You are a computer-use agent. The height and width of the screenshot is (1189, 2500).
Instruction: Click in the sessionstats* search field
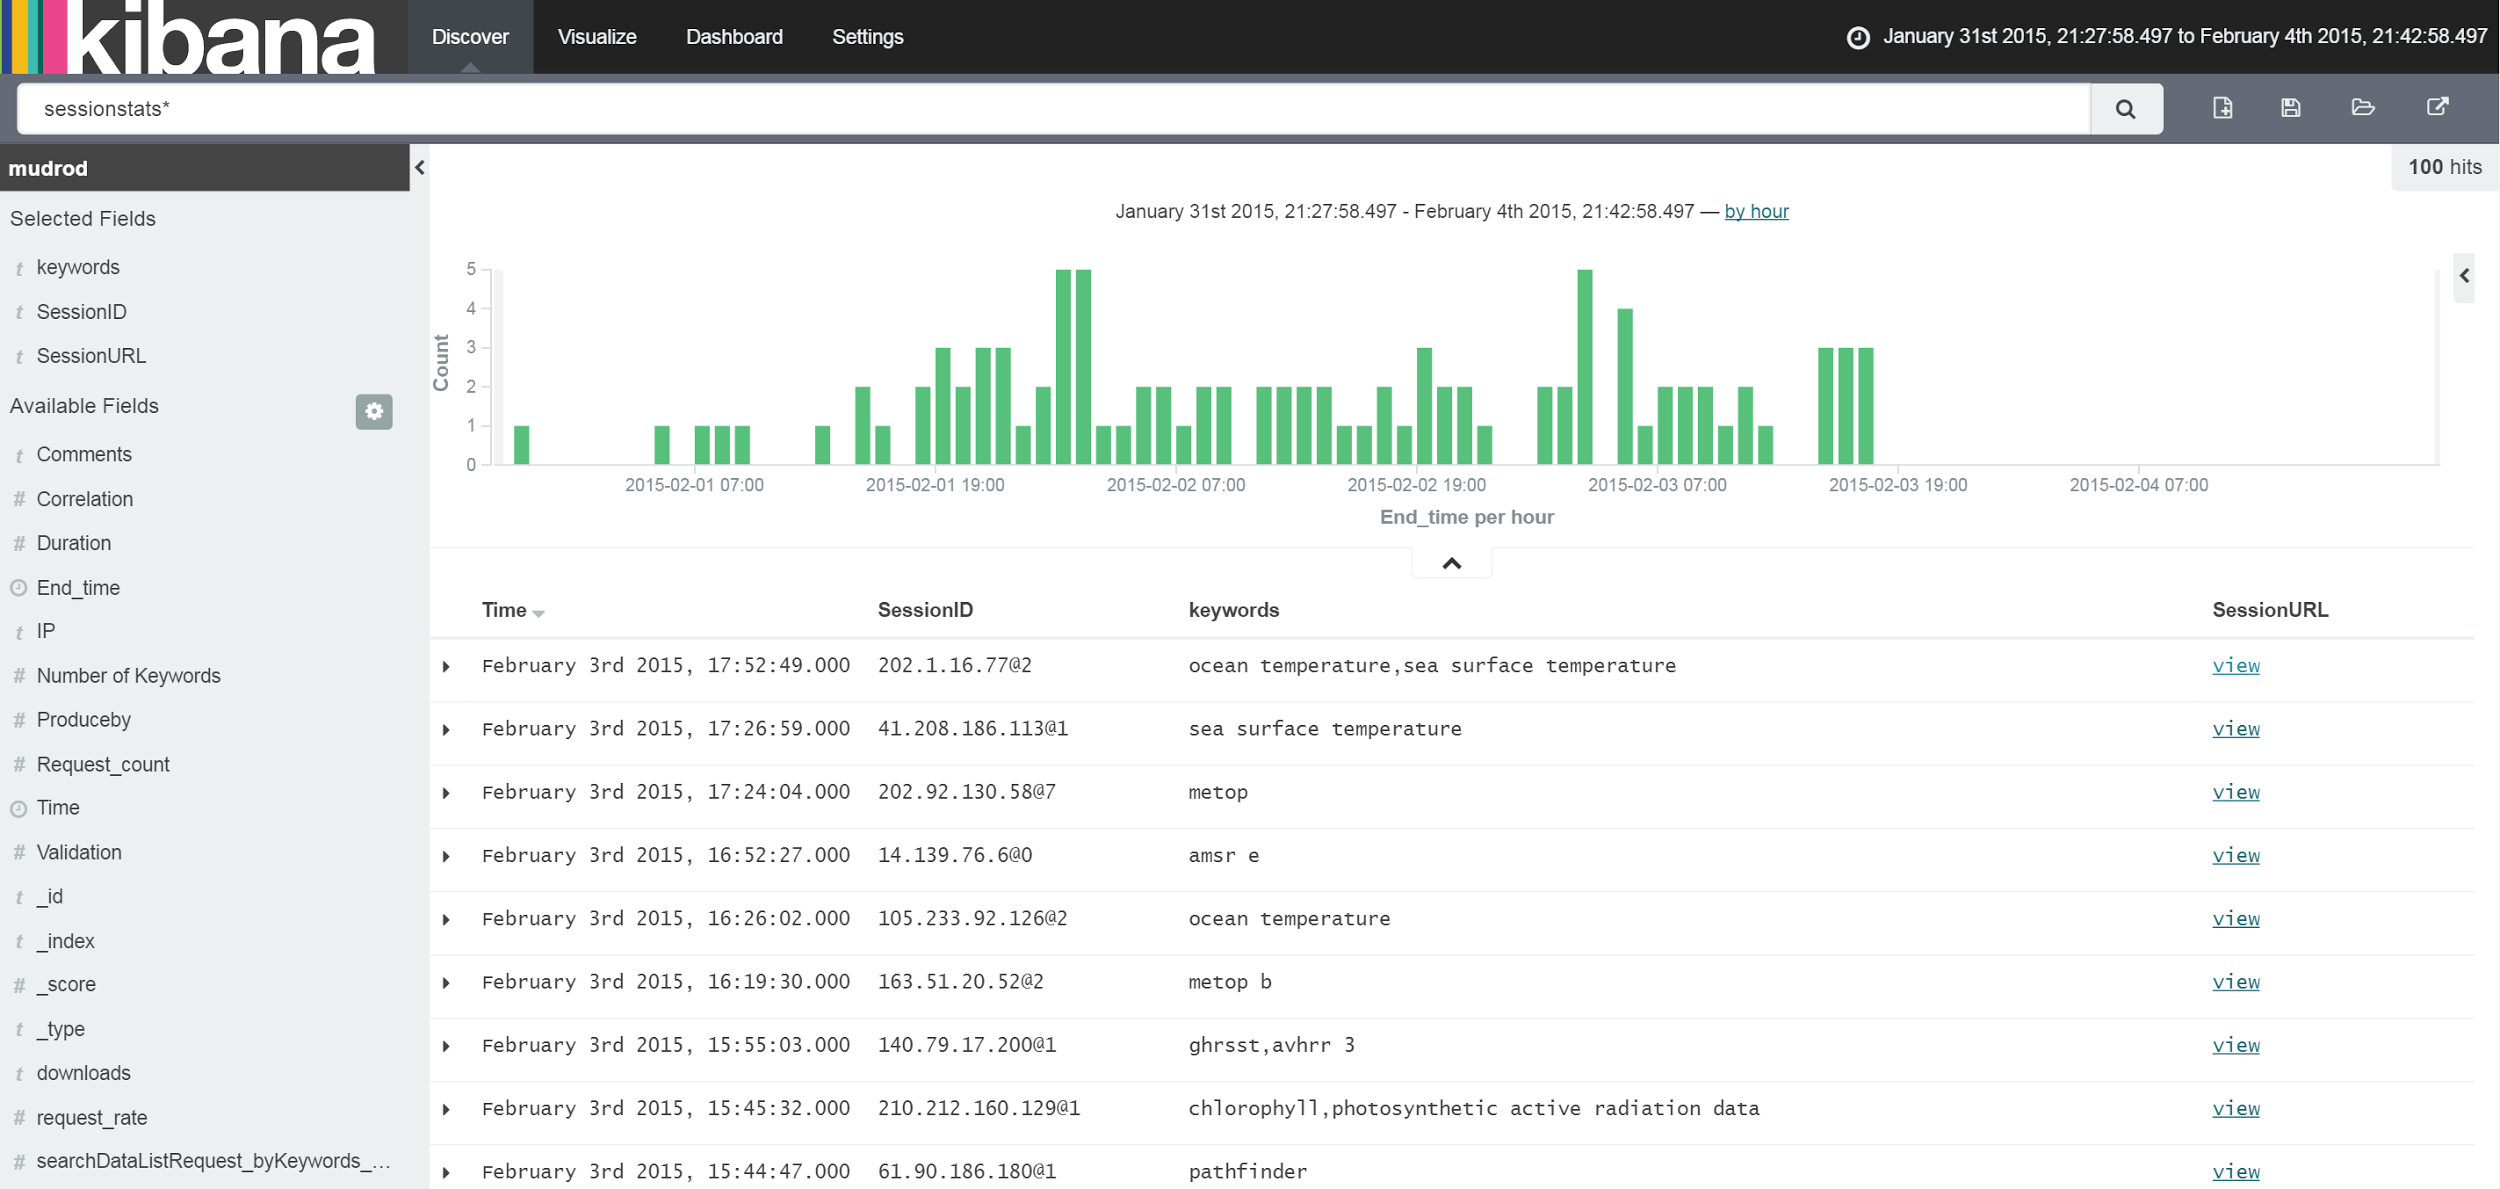pyautogui.click(x=1053, y=109)
